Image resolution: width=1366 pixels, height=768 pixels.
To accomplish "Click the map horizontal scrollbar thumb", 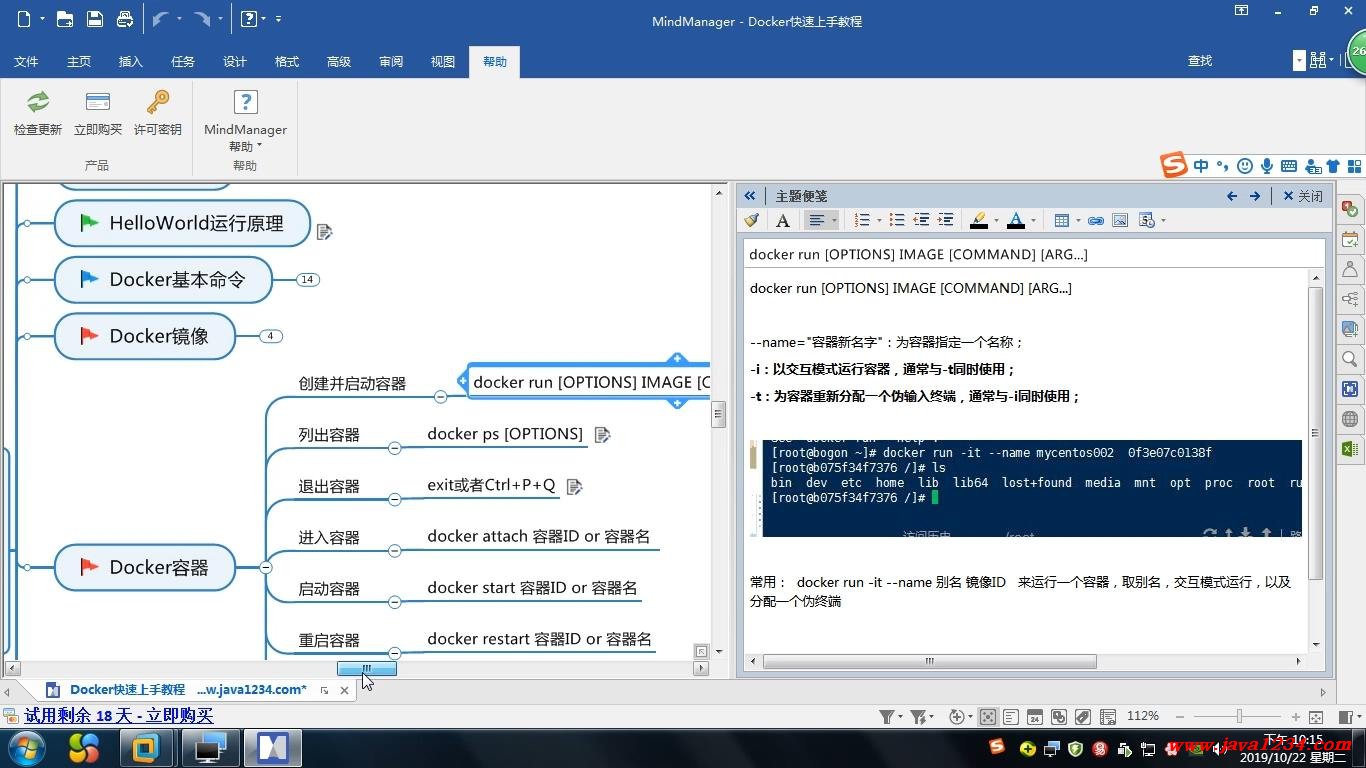I will click(367, 668).
